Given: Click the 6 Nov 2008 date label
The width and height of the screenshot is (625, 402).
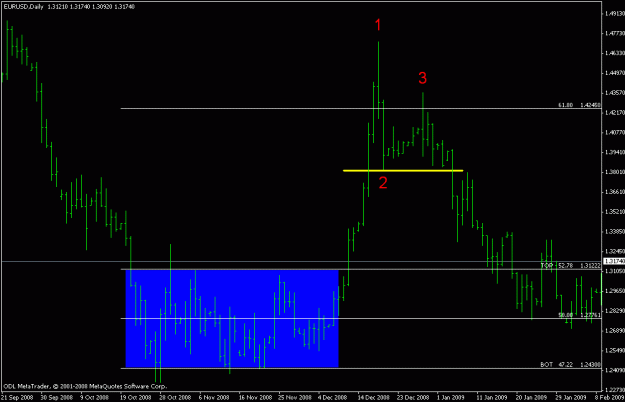Looking at the screenshot, I should [214, 397].
